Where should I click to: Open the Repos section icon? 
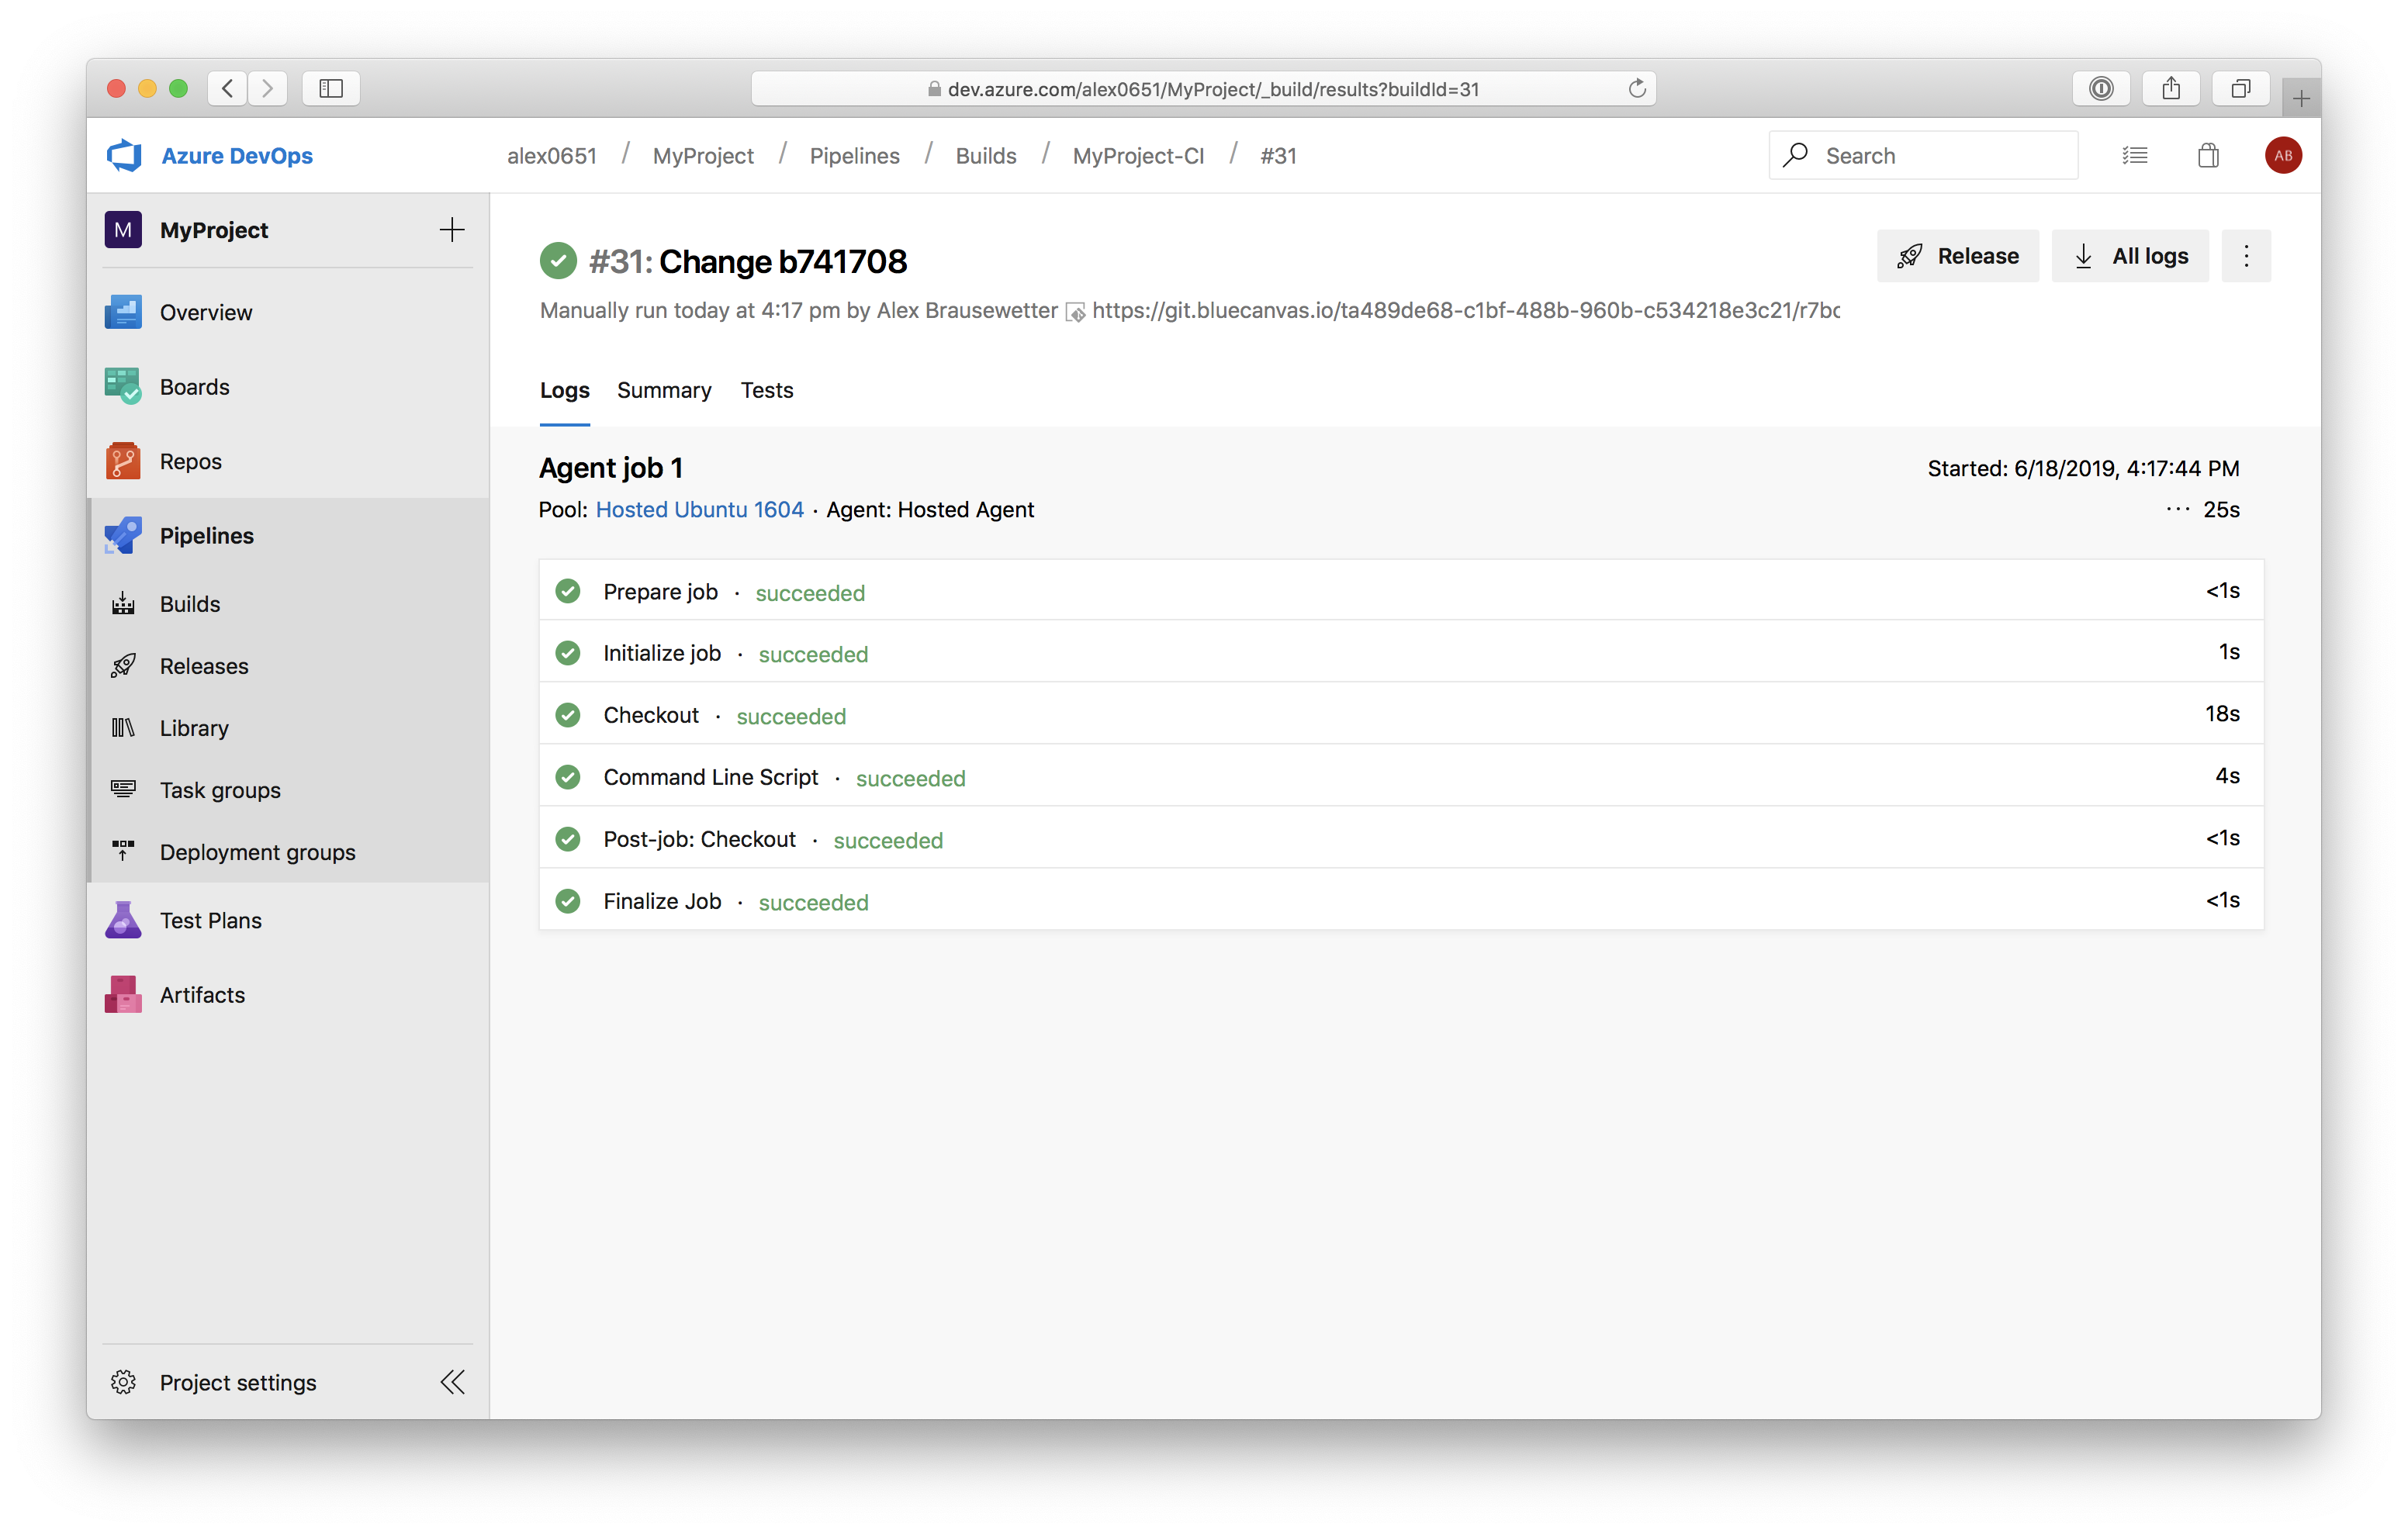(x=123, y=461)
